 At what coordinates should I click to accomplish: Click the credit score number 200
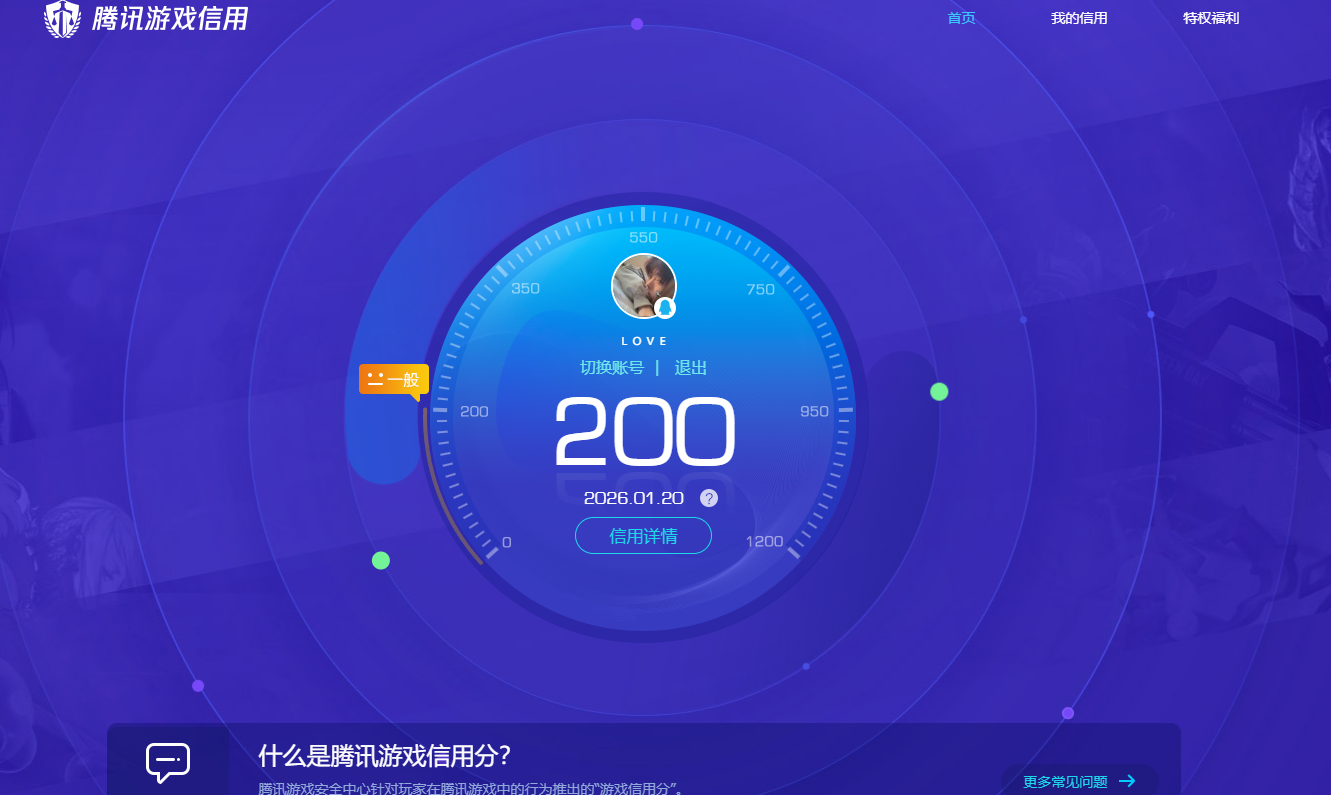pos(644,431)
